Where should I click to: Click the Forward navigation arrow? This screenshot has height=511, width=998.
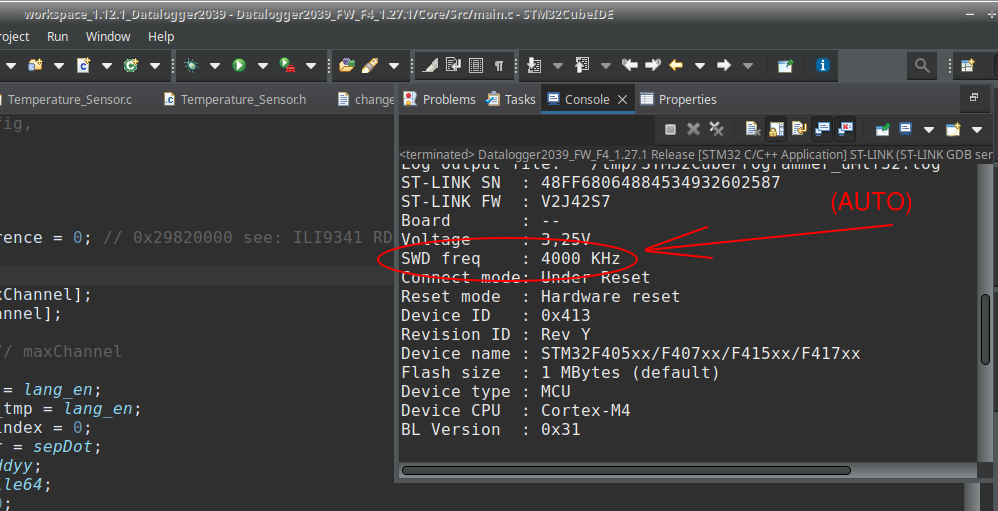coord(724,65)
